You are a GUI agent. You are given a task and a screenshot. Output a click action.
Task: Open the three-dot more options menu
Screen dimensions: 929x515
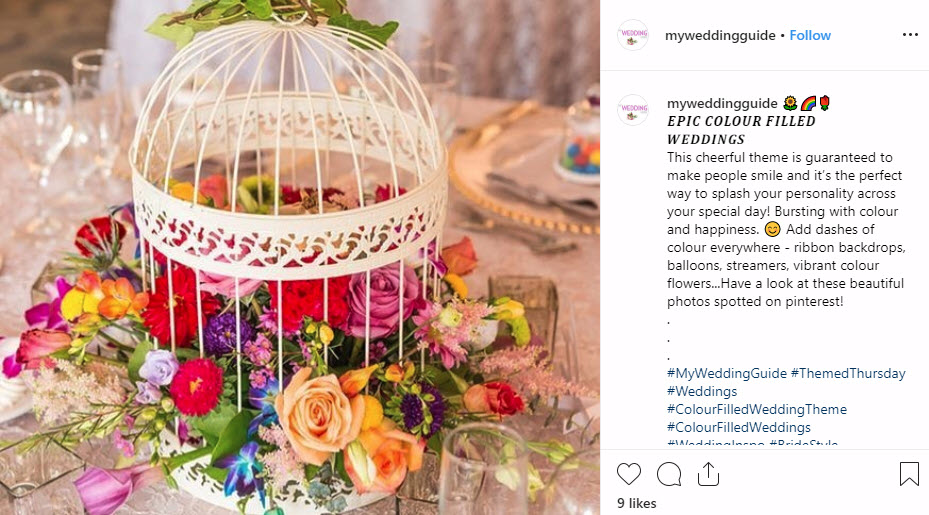pyautogui.click(x=910, y=35)
